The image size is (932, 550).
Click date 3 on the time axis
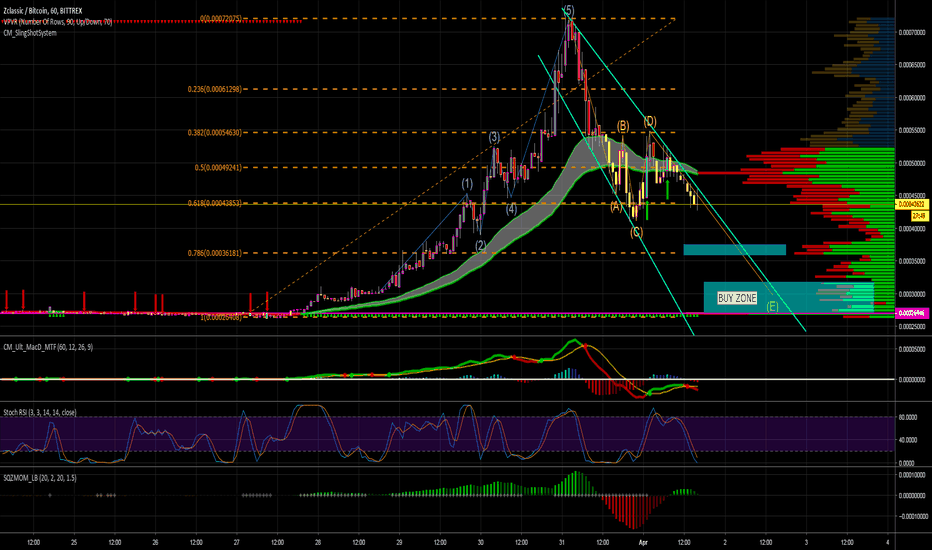[x=806, y=542]
